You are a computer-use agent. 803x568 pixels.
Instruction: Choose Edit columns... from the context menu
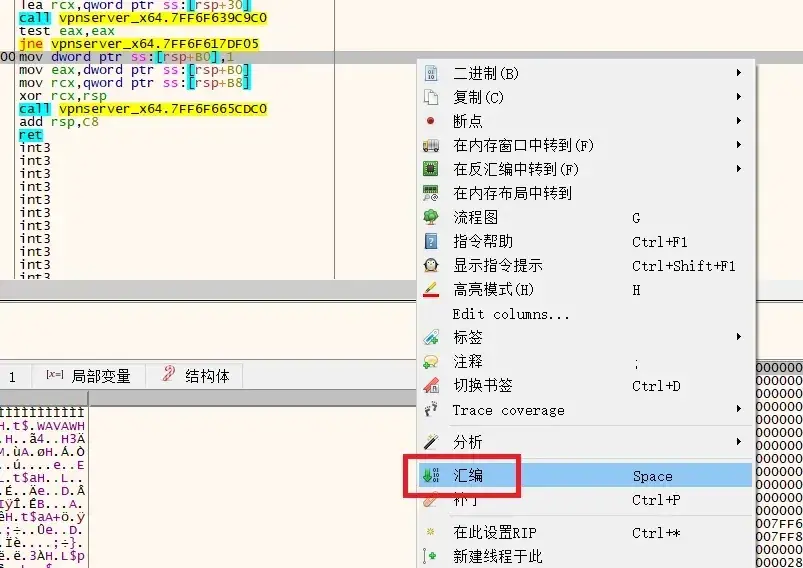(x=511, y=314)
